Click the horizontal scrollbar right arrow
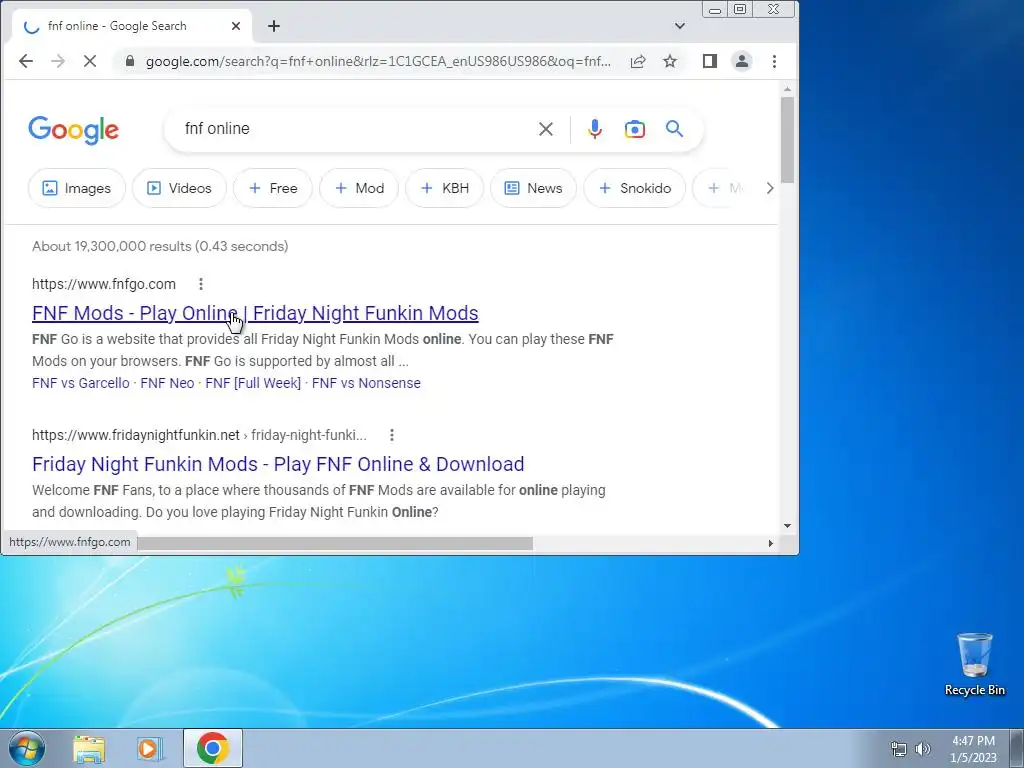Screen dimensions: 1024x768 771,543
